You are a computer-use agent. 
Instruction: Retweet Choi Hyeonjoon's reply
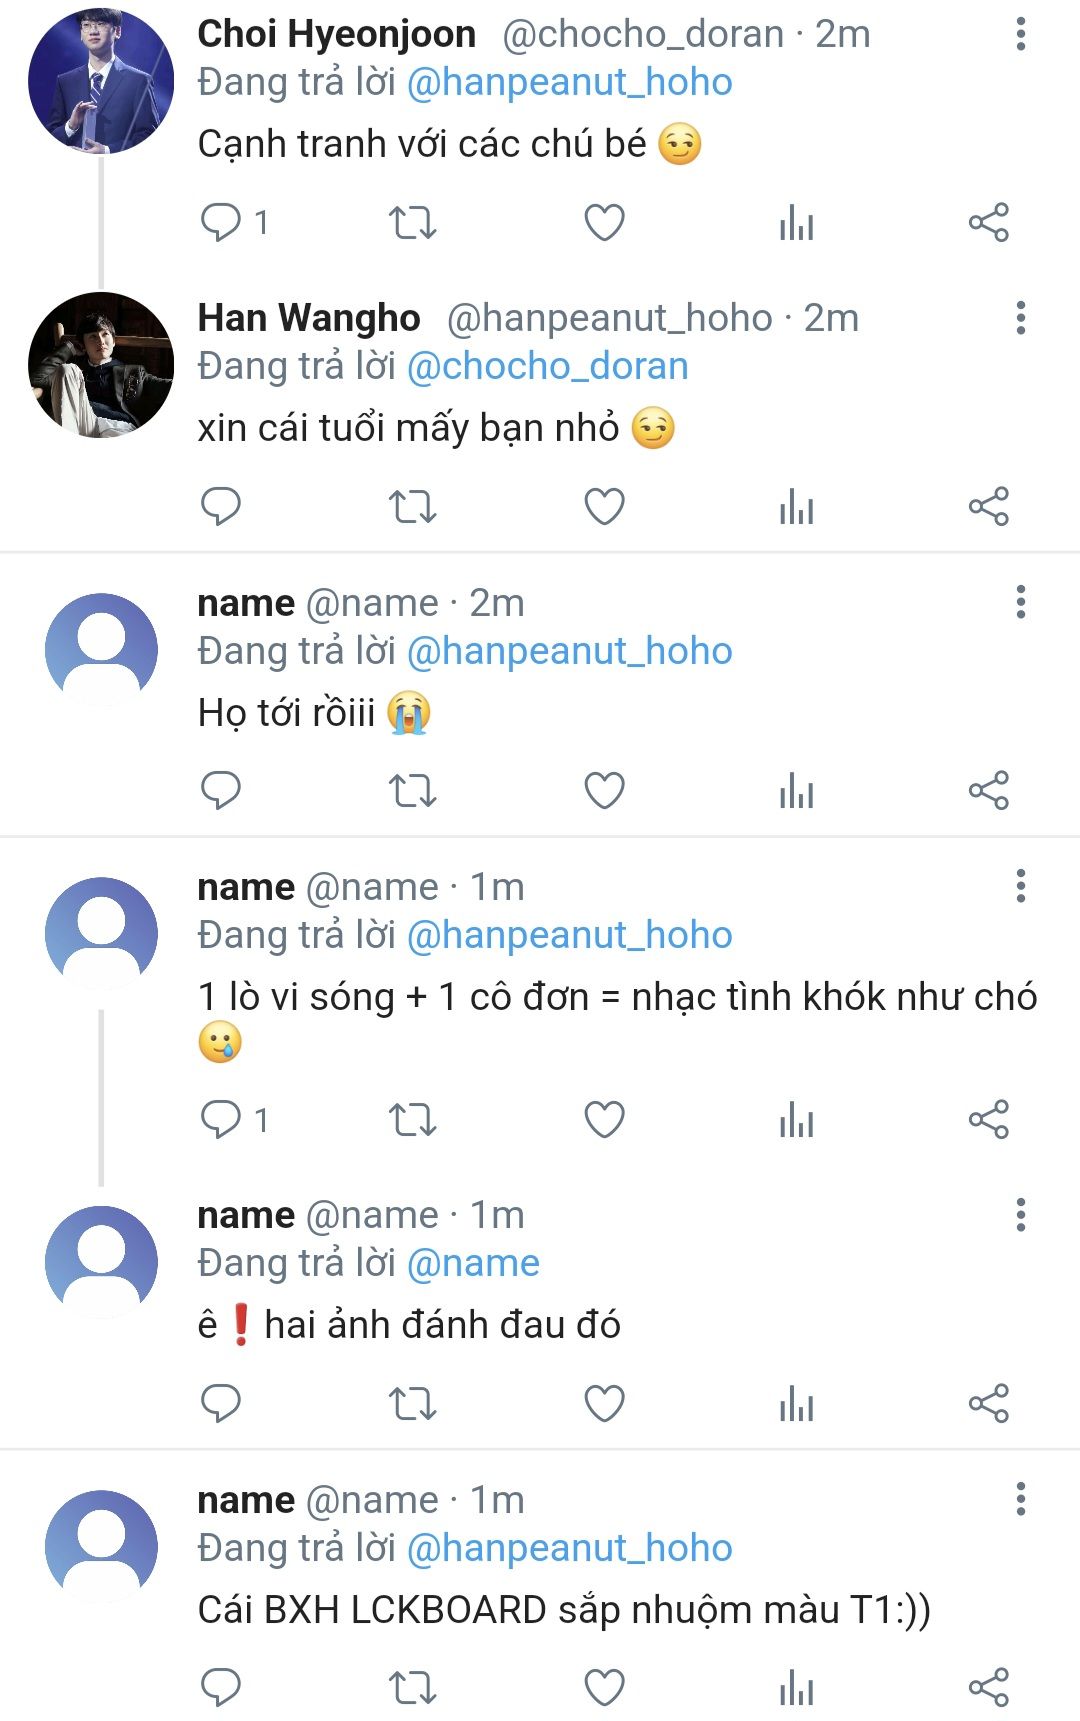[x=412, y=222]
